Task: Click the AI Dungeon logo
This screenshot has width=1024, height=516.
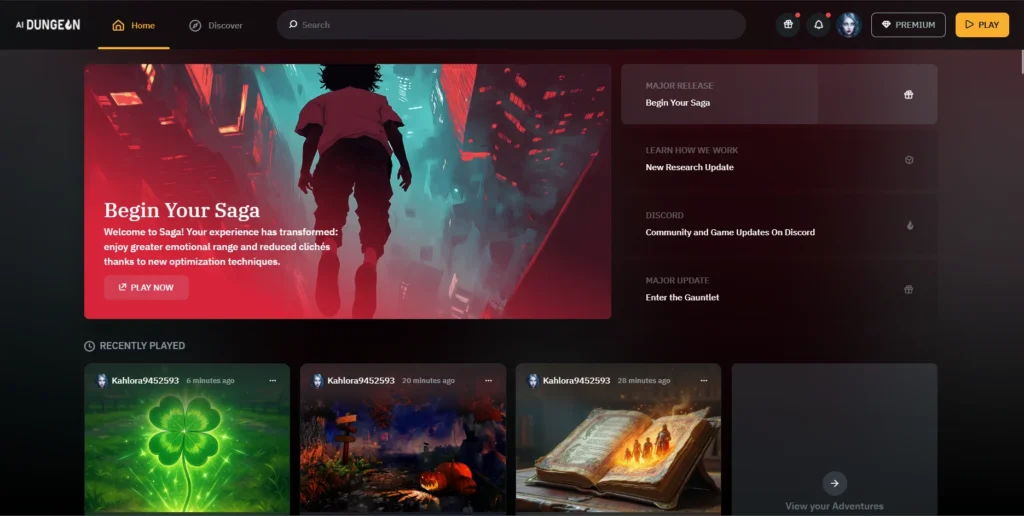Action: [48, 25]
